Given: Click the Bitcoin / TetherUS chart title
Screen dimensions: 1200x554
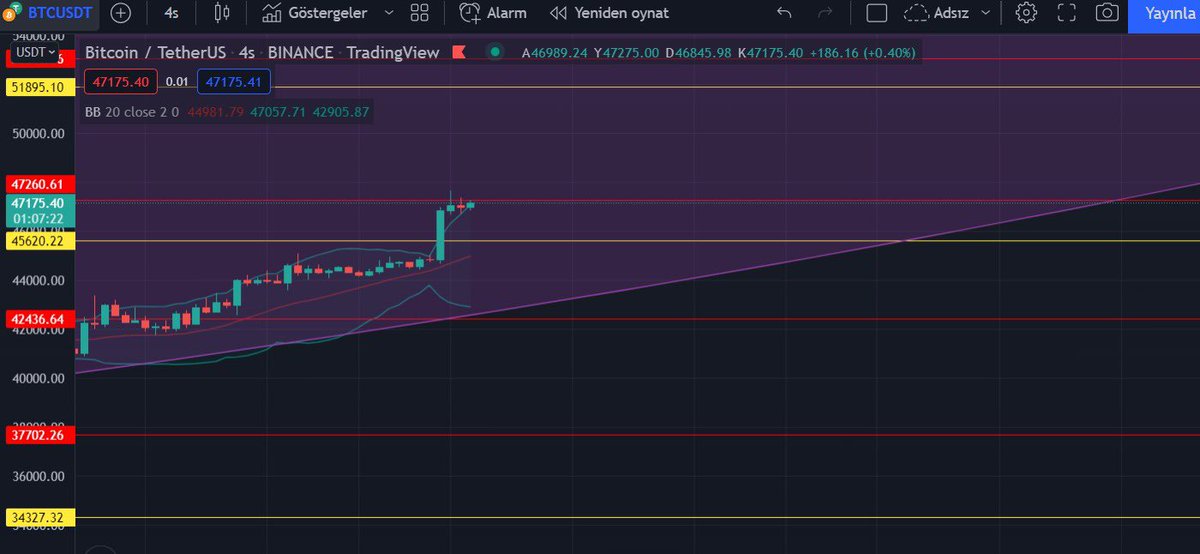Looking at the screenshot, I should click(155, 53).
